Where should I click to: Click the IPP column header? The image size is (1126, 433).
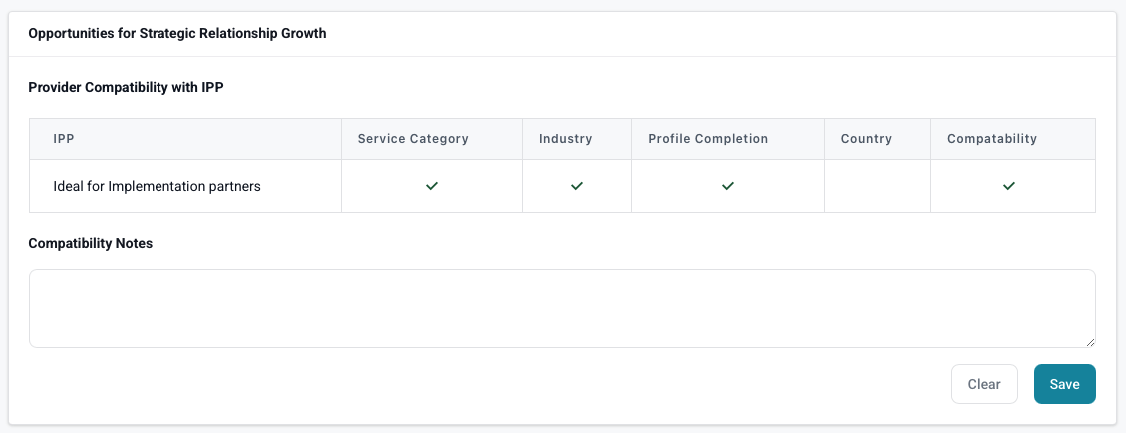(64, 139)
